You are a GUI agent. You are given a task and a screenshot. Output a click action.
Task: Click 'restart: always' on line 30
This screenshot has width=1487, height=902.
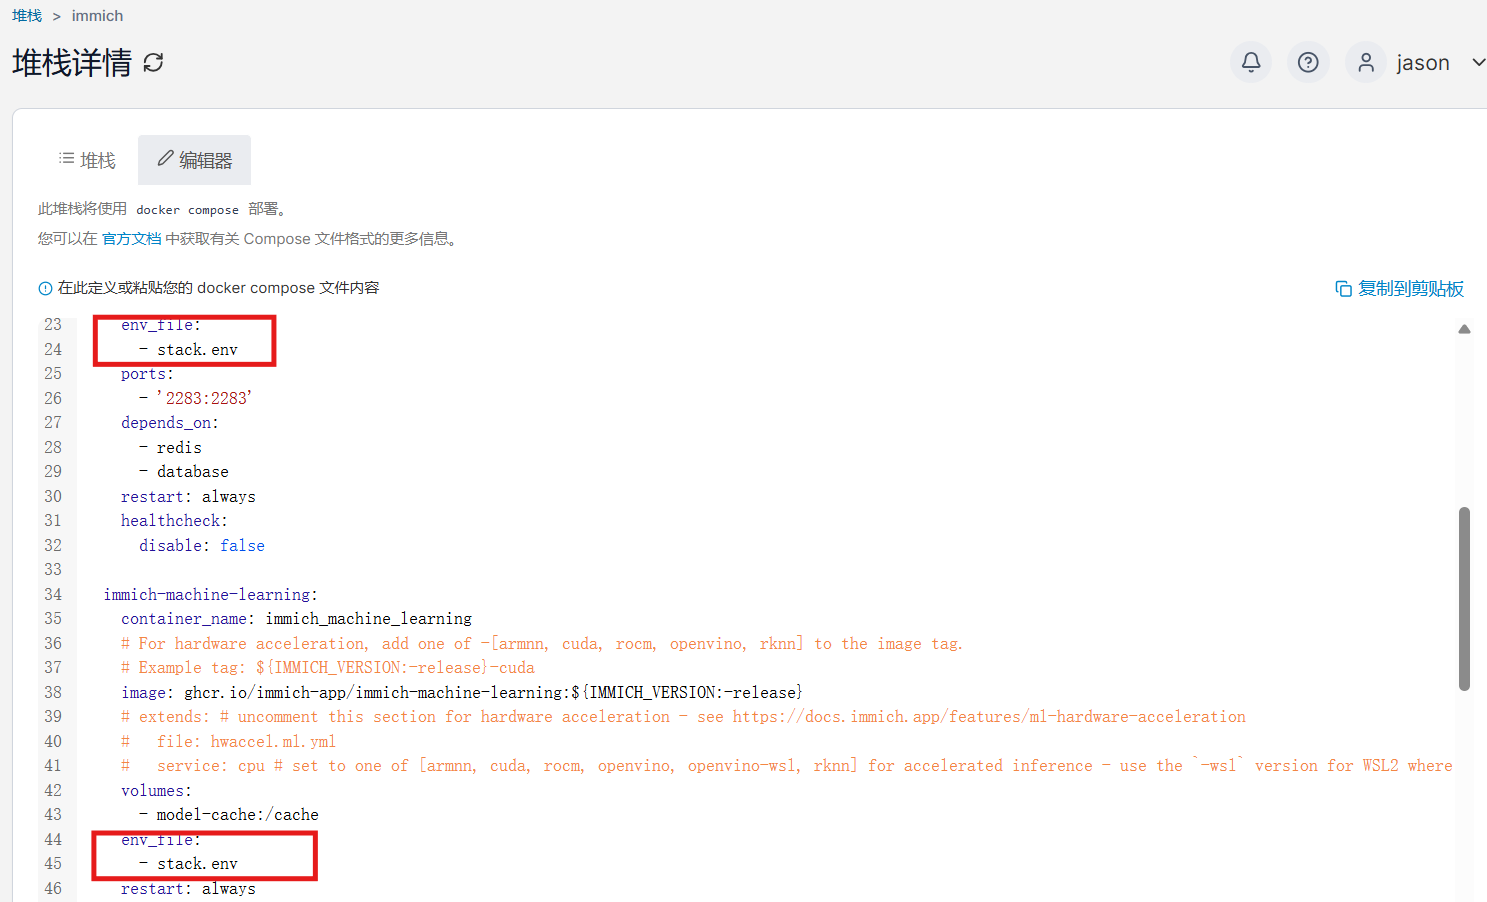coord(188,497)
